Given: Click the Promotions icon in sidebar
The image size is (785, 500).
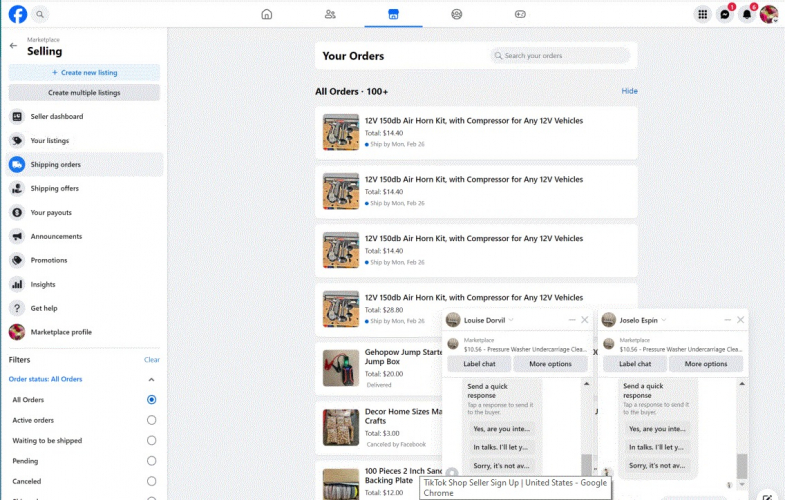Looking at the screenshot, I should 17,260.
